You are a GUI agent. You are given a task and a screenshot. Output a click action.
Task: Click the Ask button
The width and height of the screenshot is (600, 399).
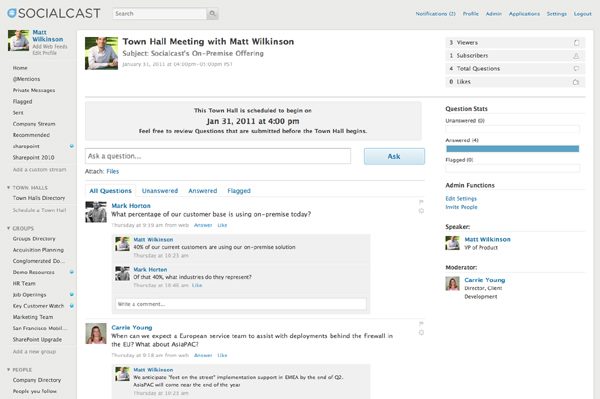394,156
